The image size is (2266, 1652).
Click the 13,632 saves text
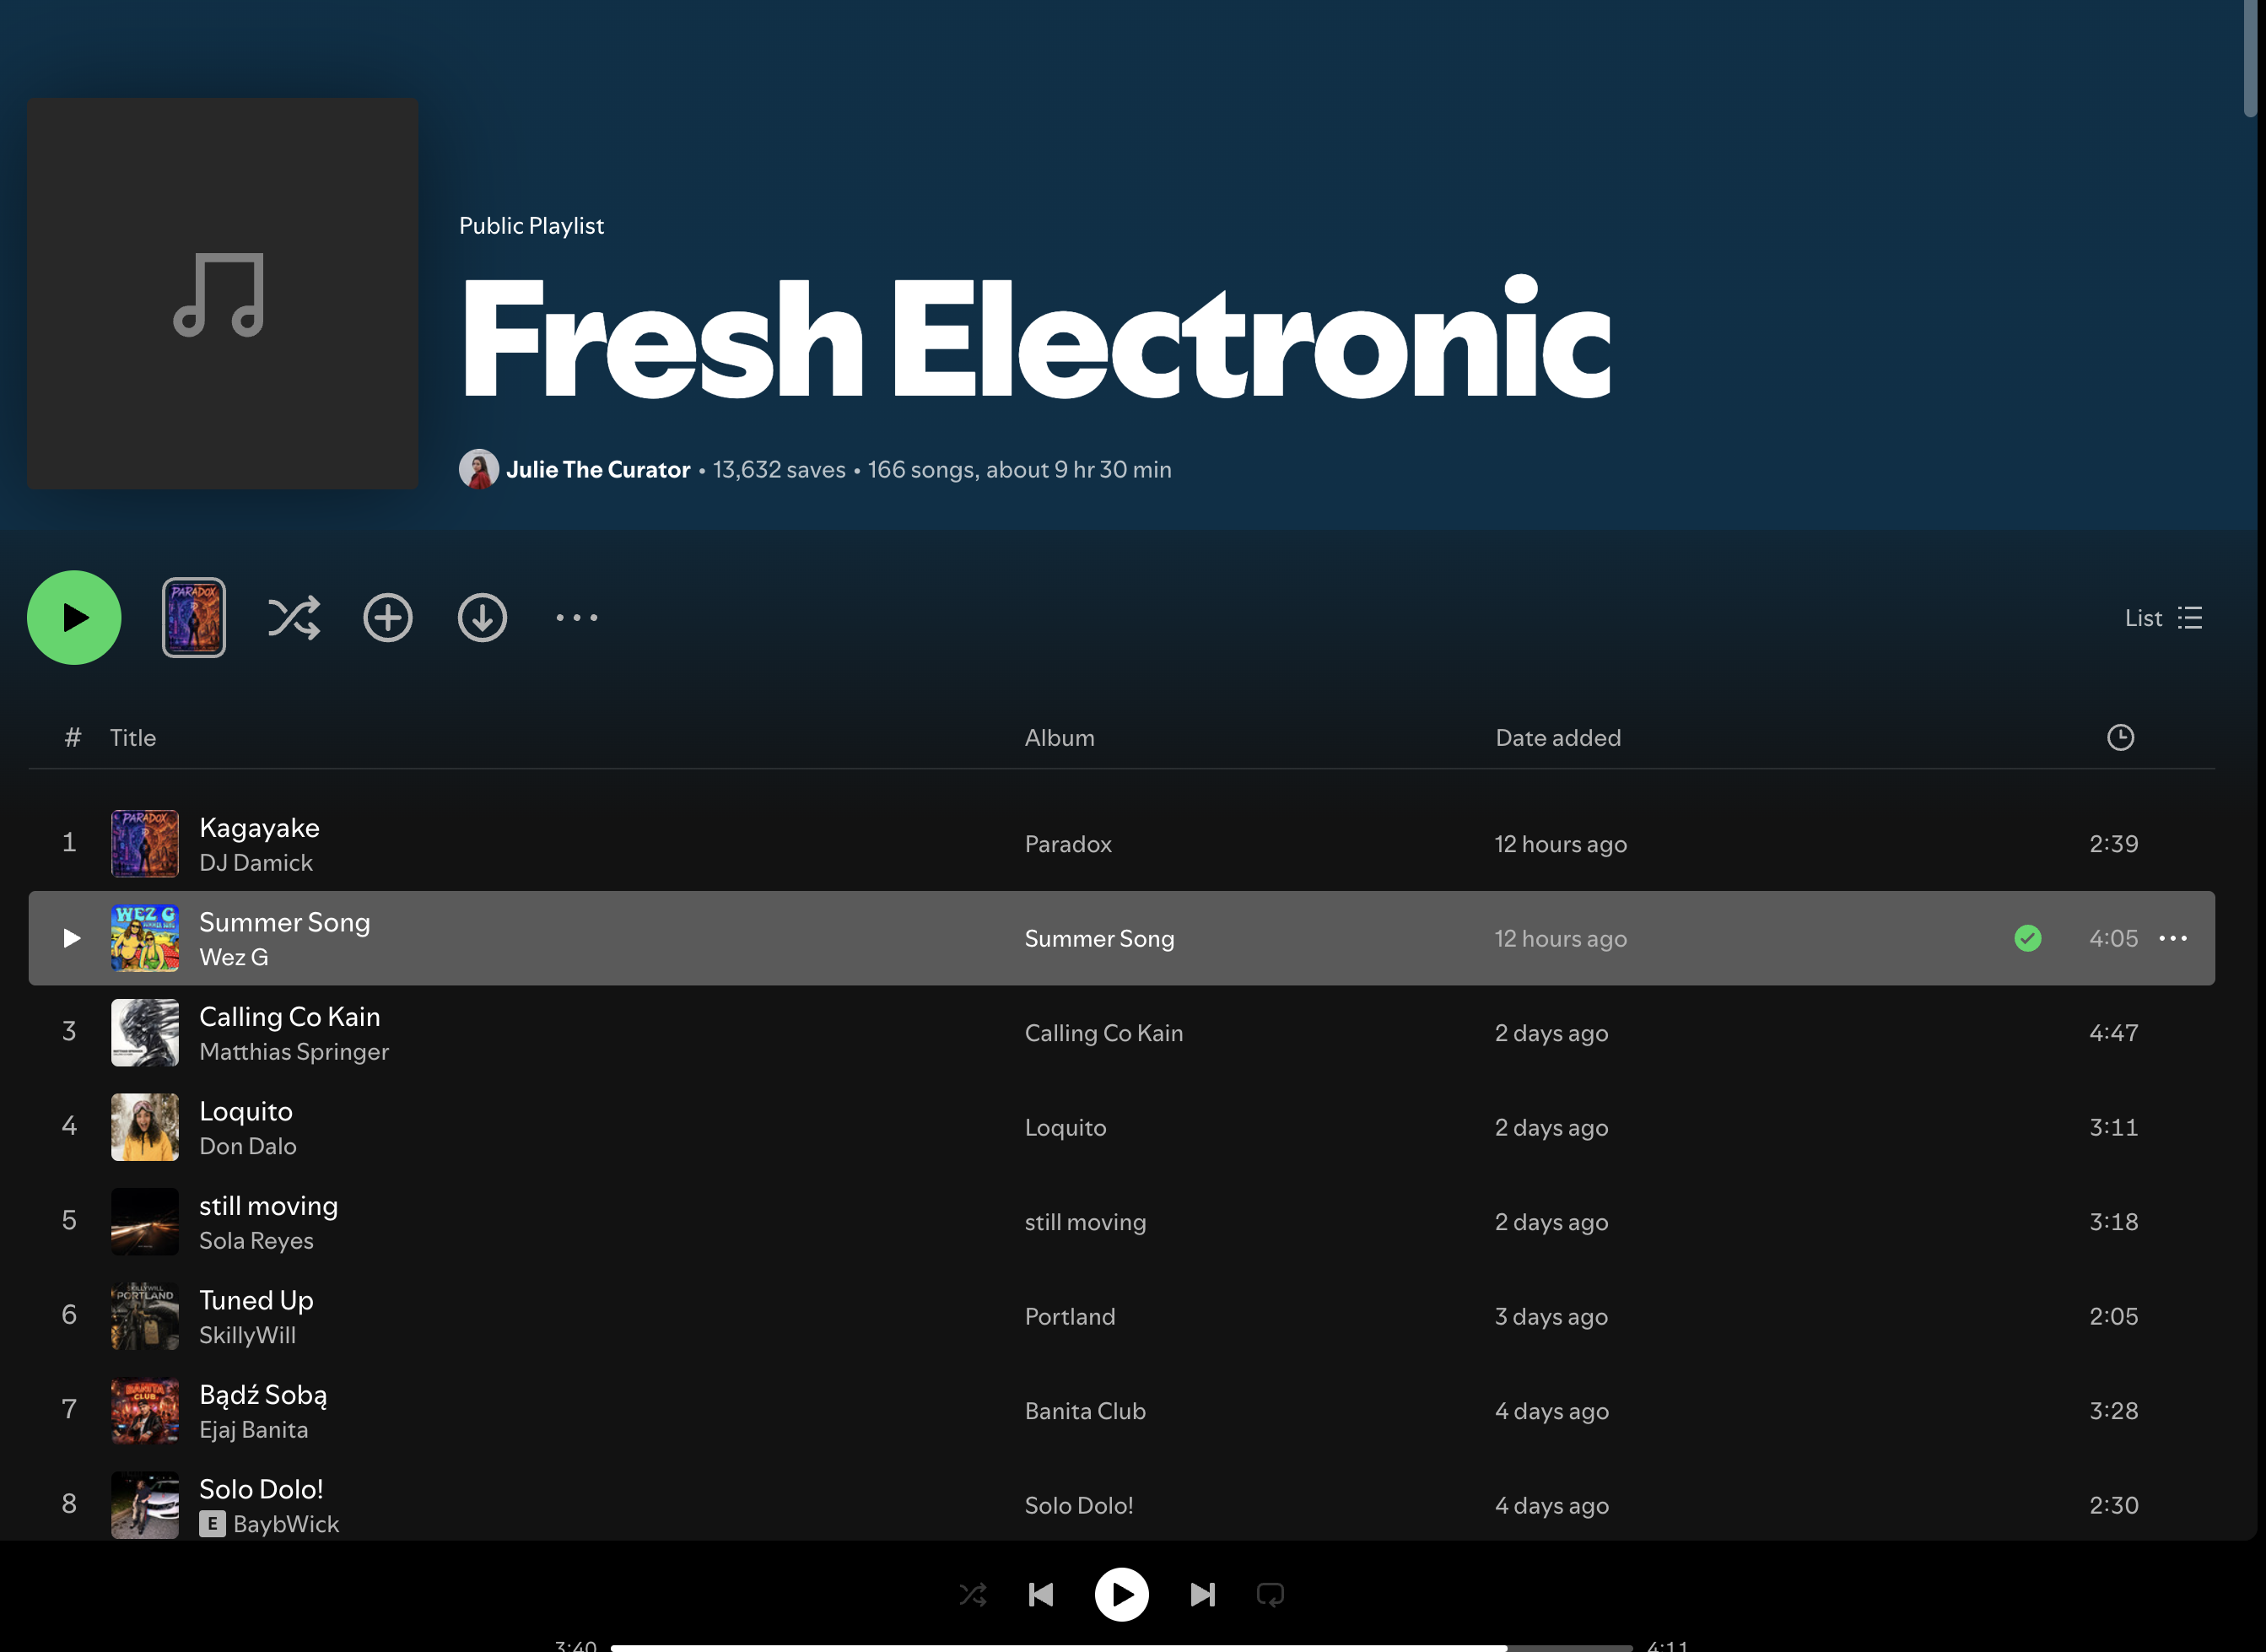pos(779,469)
